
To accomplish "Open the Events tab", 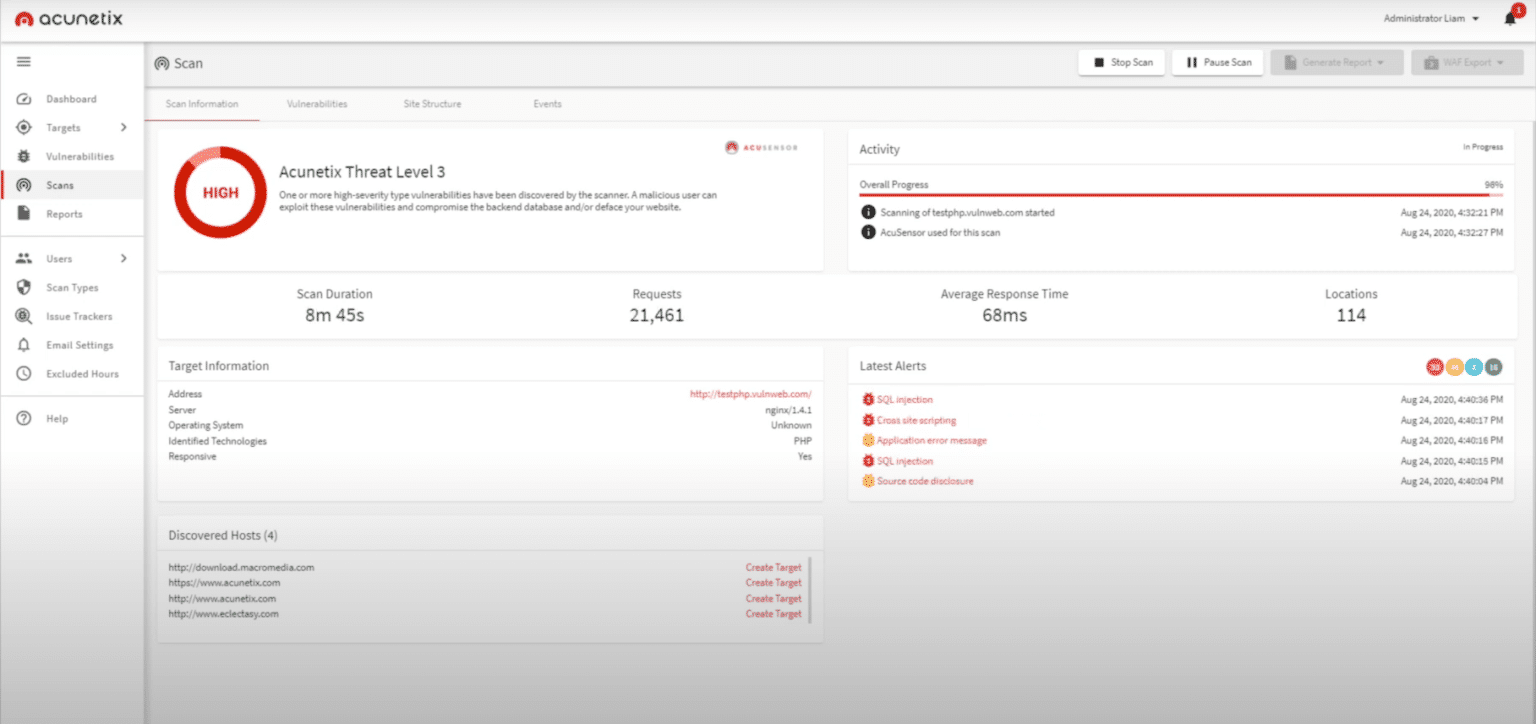I will tap(547, 103).
